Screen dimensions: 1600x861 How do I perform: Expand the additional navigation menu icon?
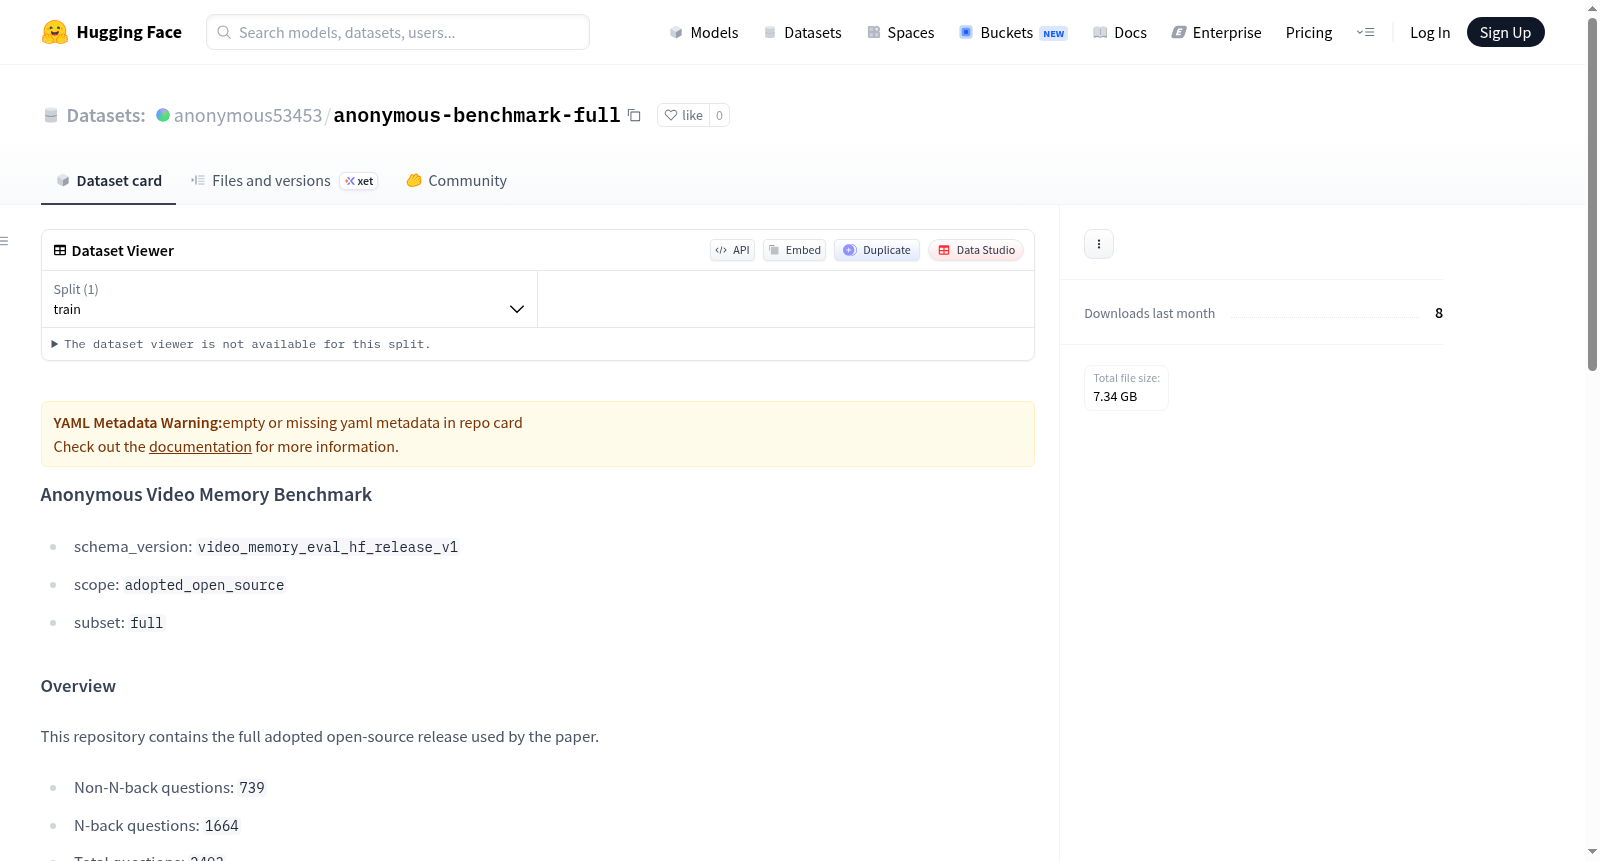(x=1365, y=32)
